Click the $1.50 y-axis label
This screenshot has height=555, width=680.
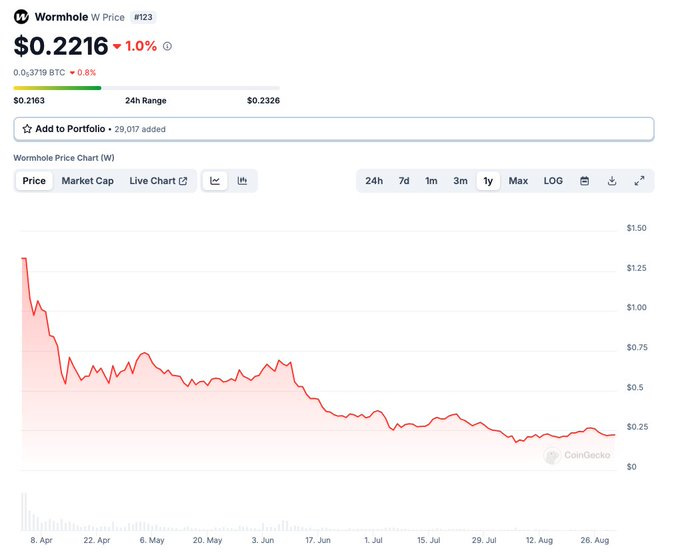636,228
